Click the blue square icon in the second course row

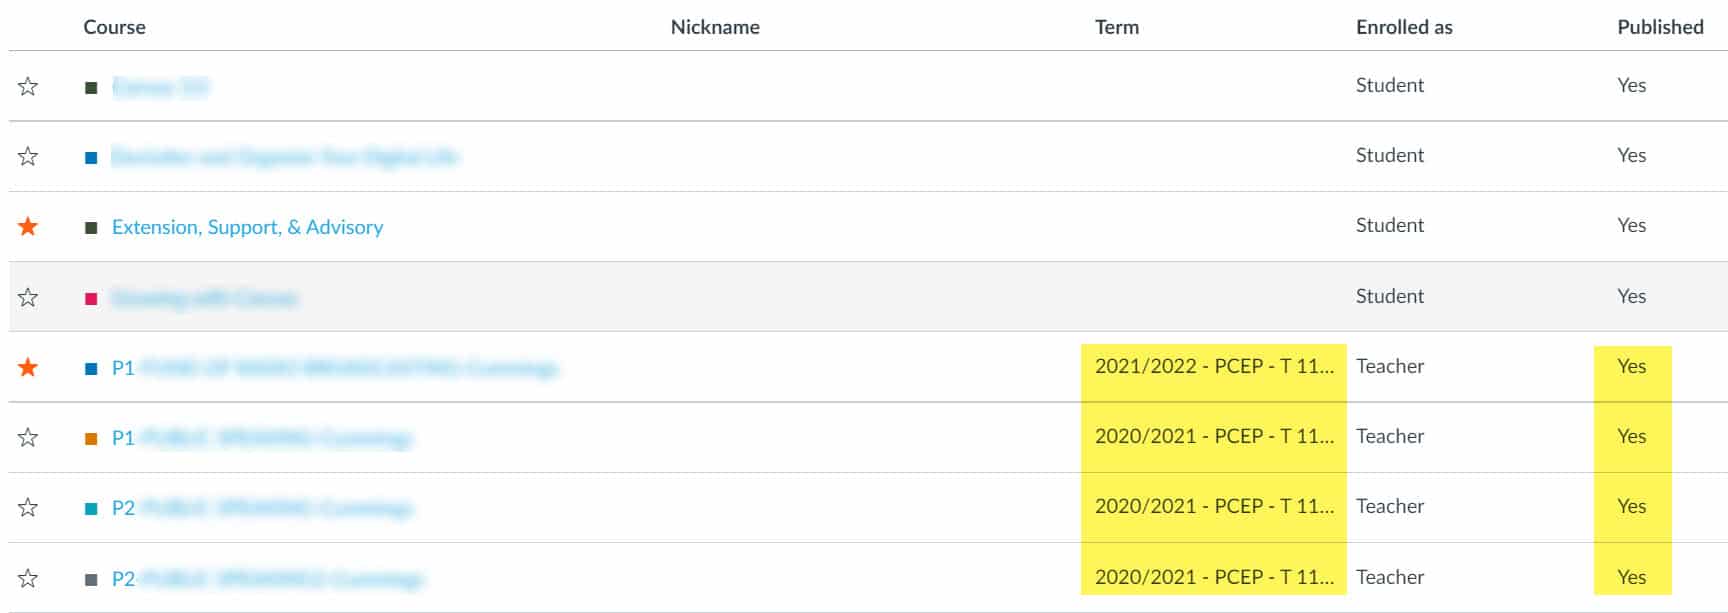point(91,156)
